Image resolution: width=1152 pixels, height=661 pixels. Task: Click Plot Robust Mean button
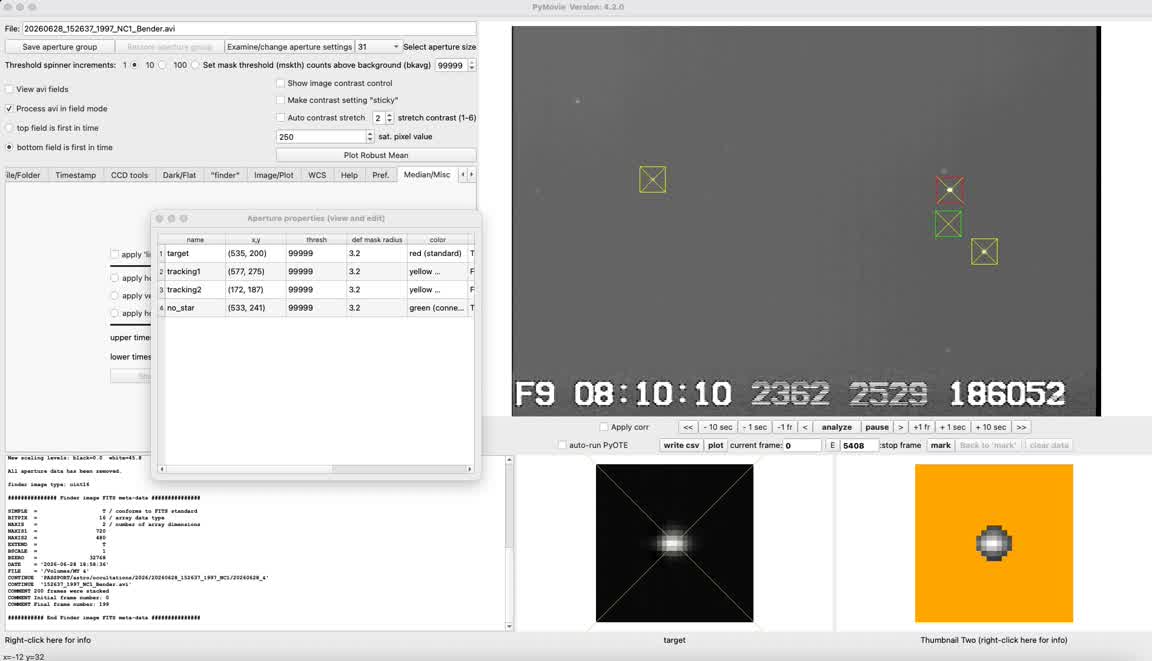[x=376, y=155]
